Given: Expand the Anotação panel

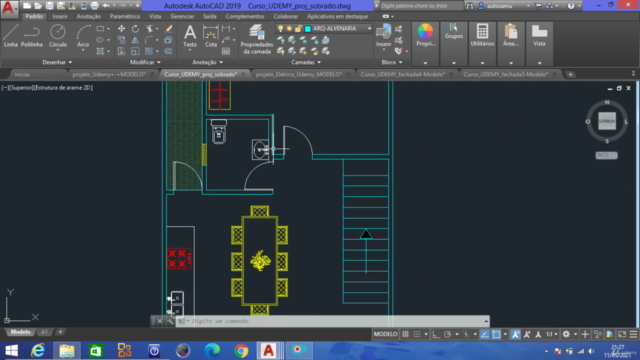Looking at the screenshot, I should 207,62.
